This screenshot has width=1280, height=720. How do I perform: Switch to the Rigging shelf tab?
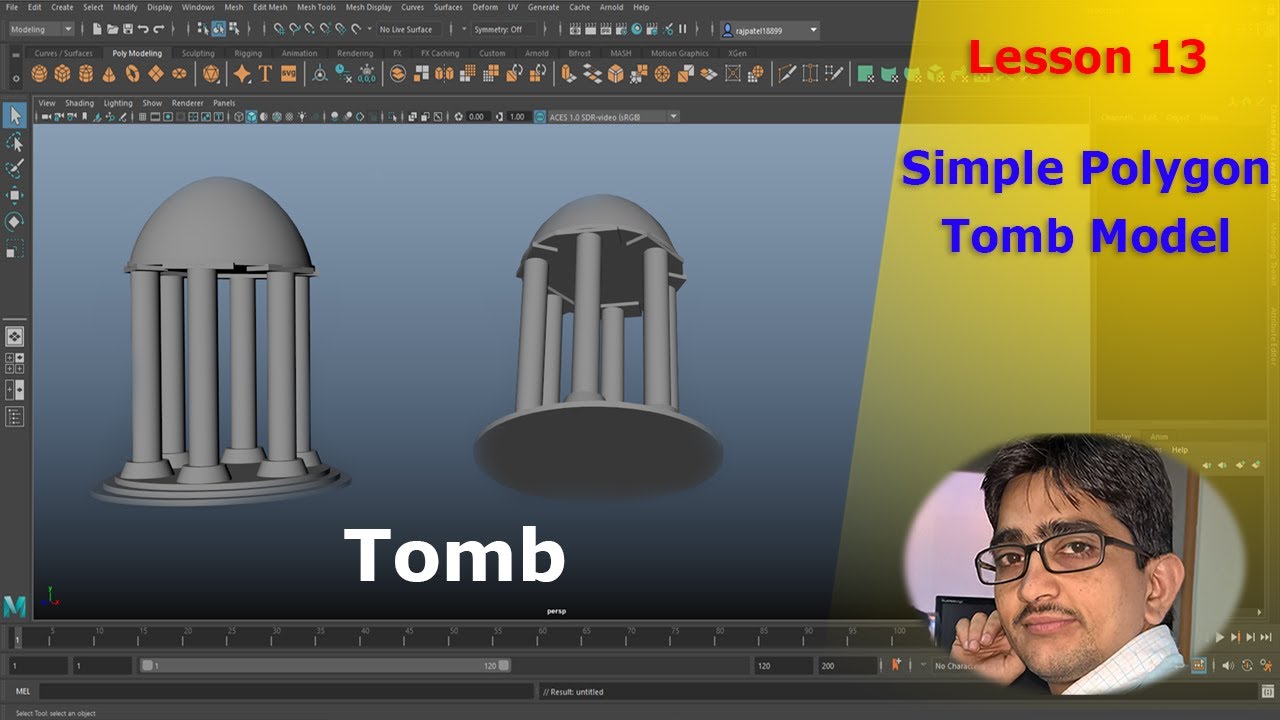[248, 53]
